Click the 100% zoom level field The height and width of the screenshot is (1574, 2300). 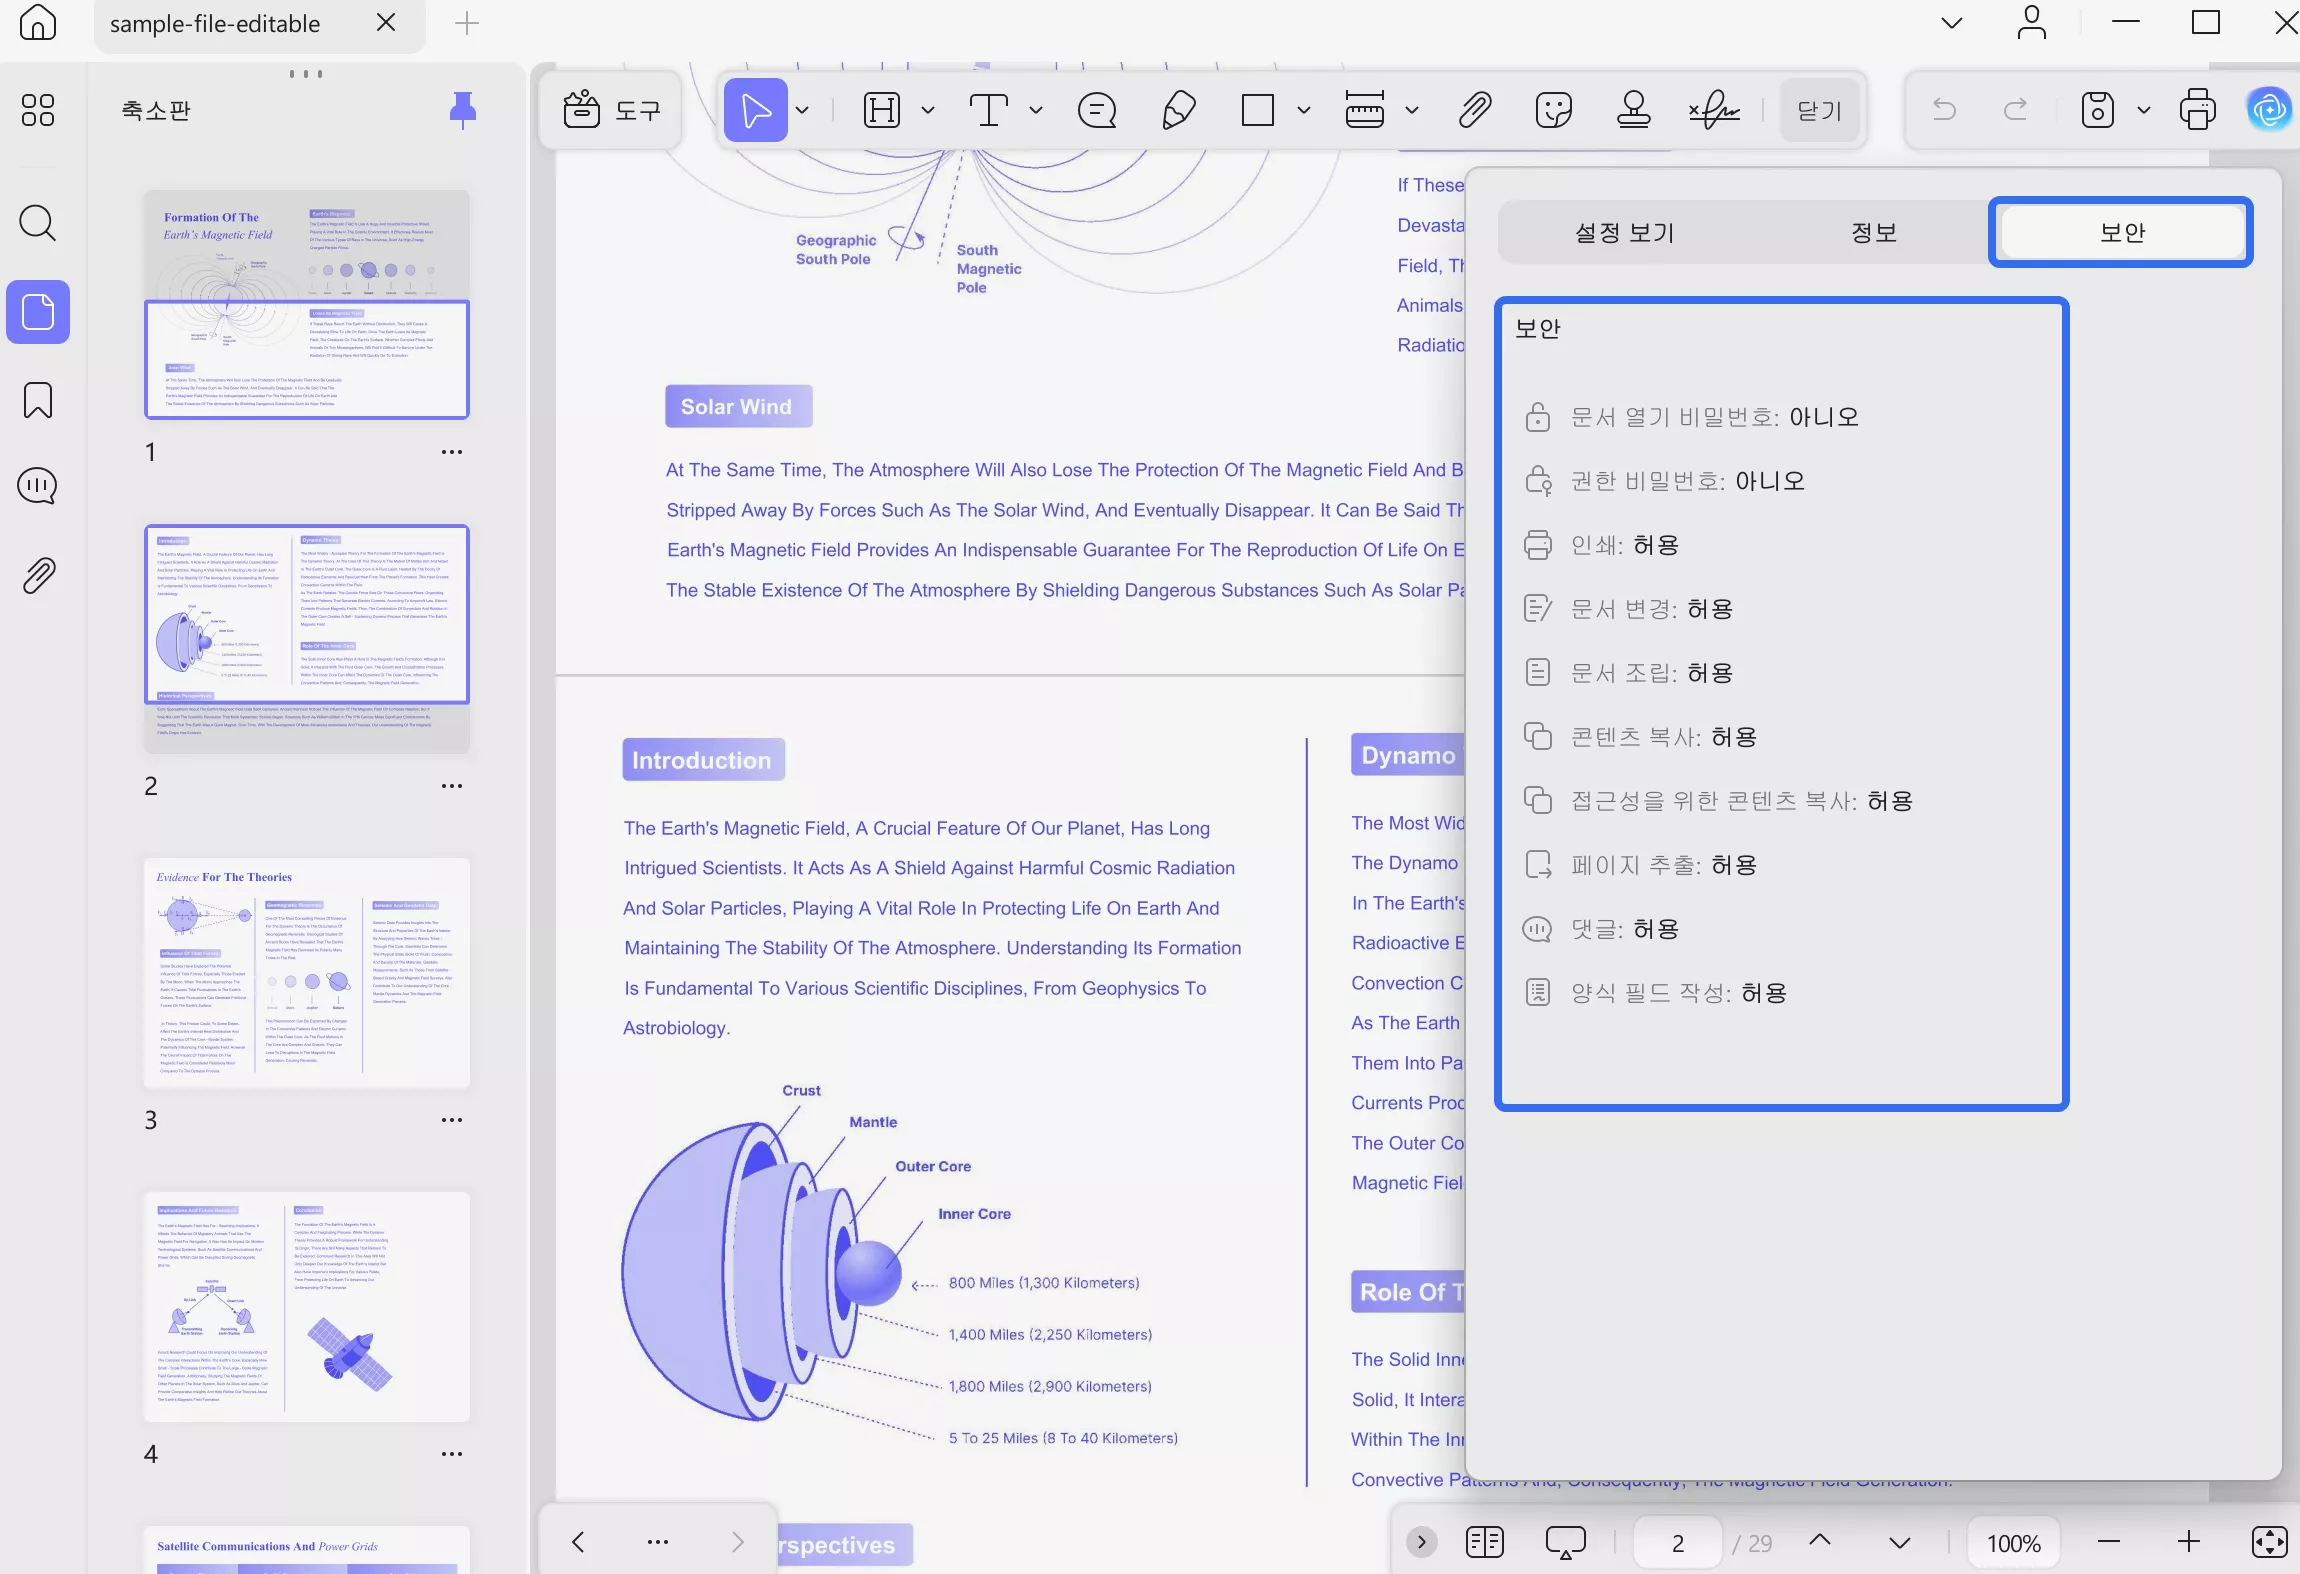click(2013, 1543)
